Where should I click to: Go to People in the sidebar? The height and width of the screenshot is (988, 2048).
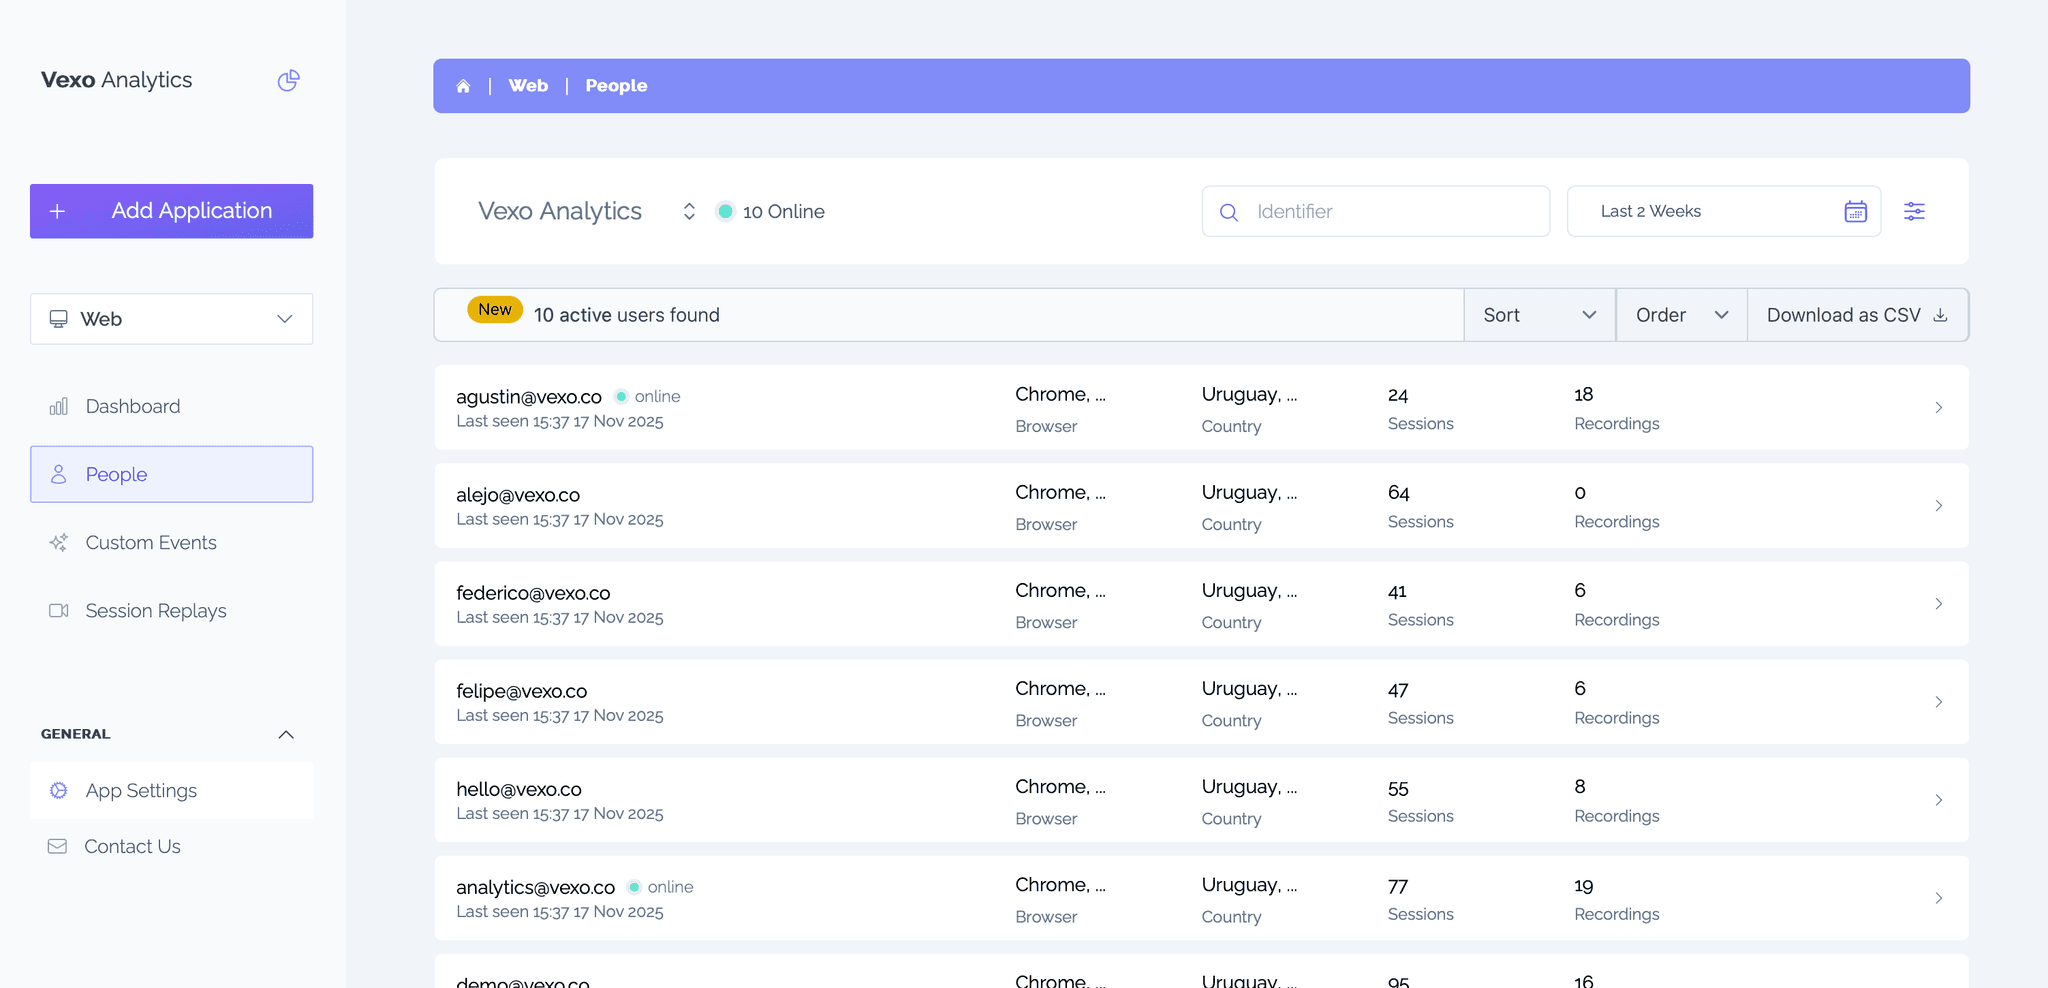[x=171, y=474]
